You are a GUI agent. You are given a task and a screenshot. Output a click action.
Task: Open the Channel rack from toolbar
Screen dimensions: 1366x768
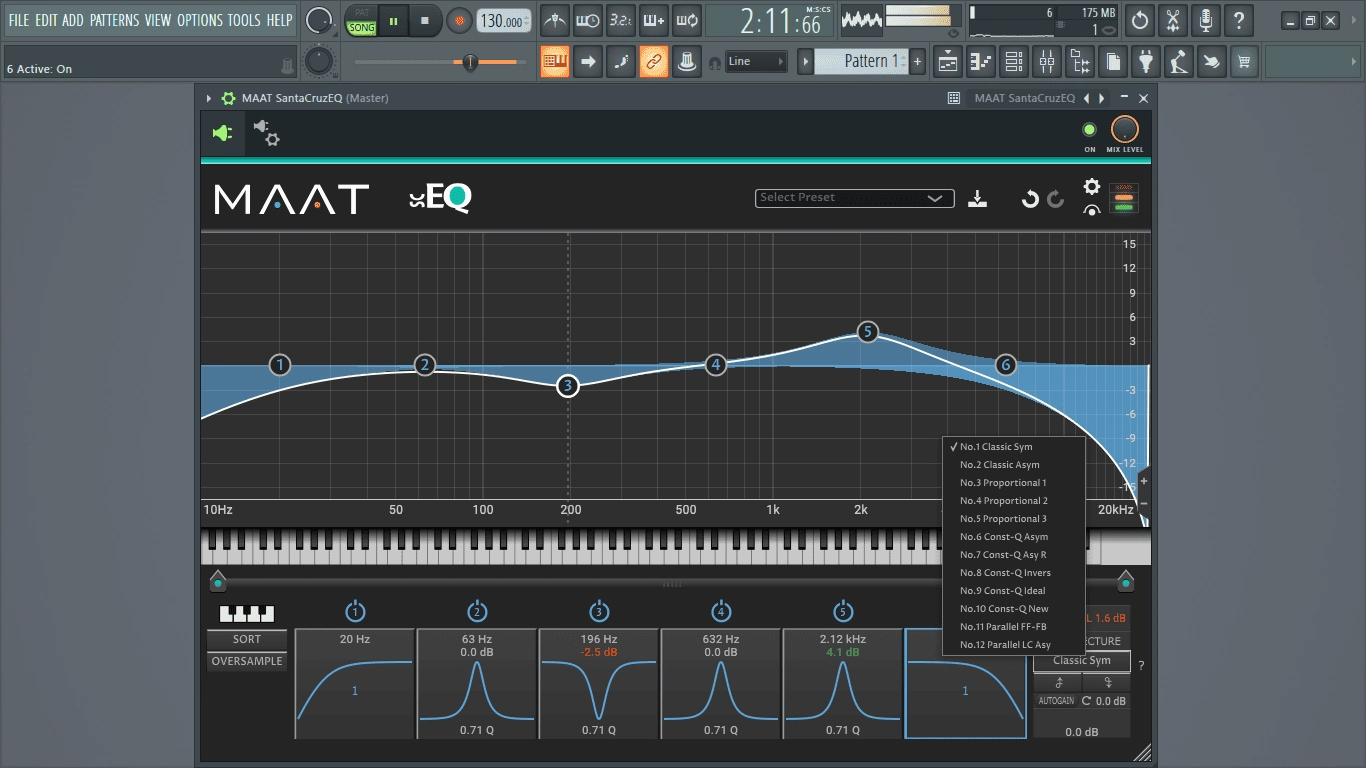tap(1014, 61)
